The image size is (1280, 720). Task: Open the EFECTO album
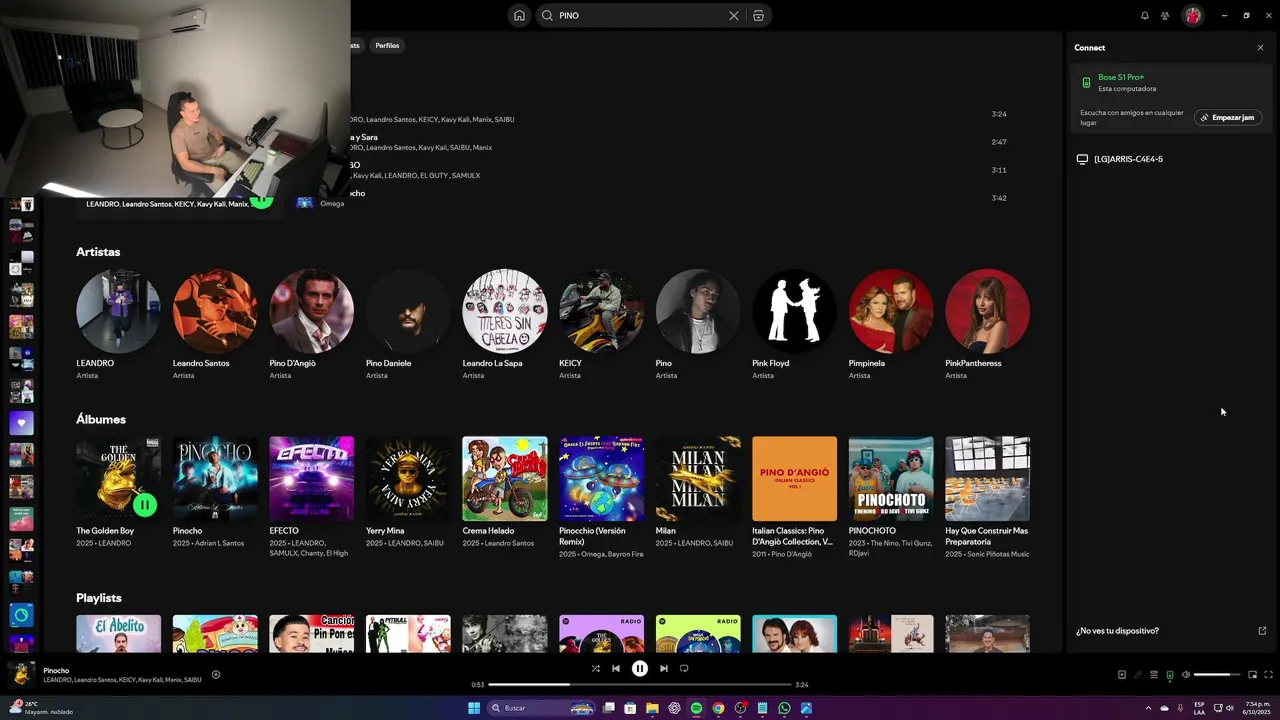pyautogui.click(x=311, y=496)
